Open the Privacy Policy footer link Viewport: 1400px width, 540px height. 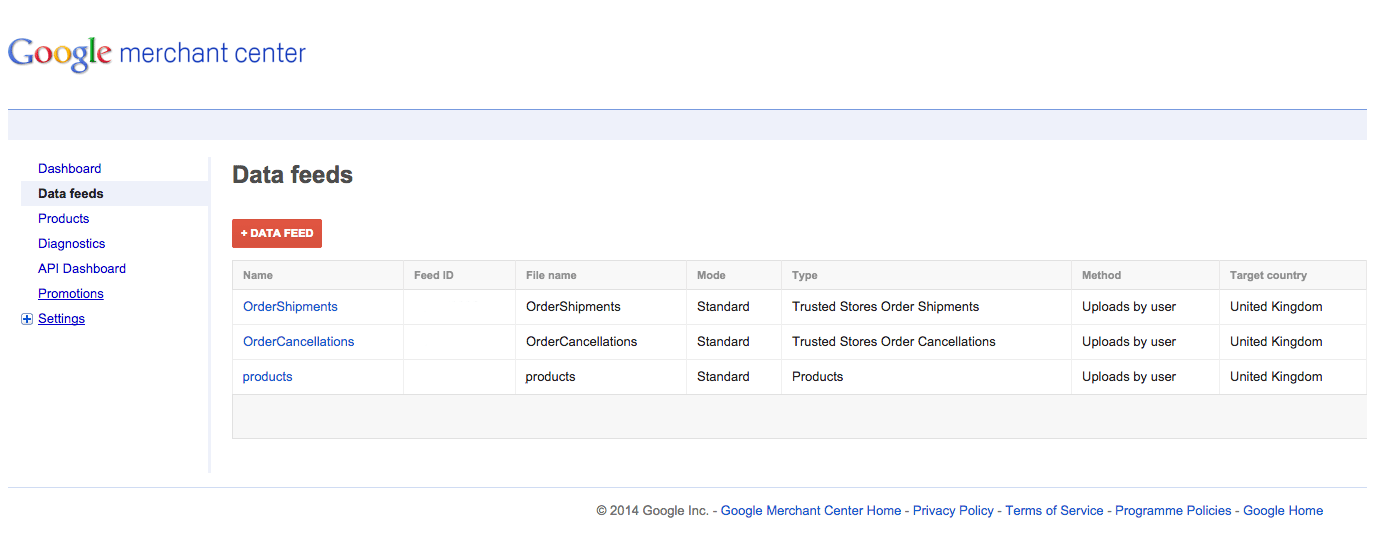click(x=953, y=511)
